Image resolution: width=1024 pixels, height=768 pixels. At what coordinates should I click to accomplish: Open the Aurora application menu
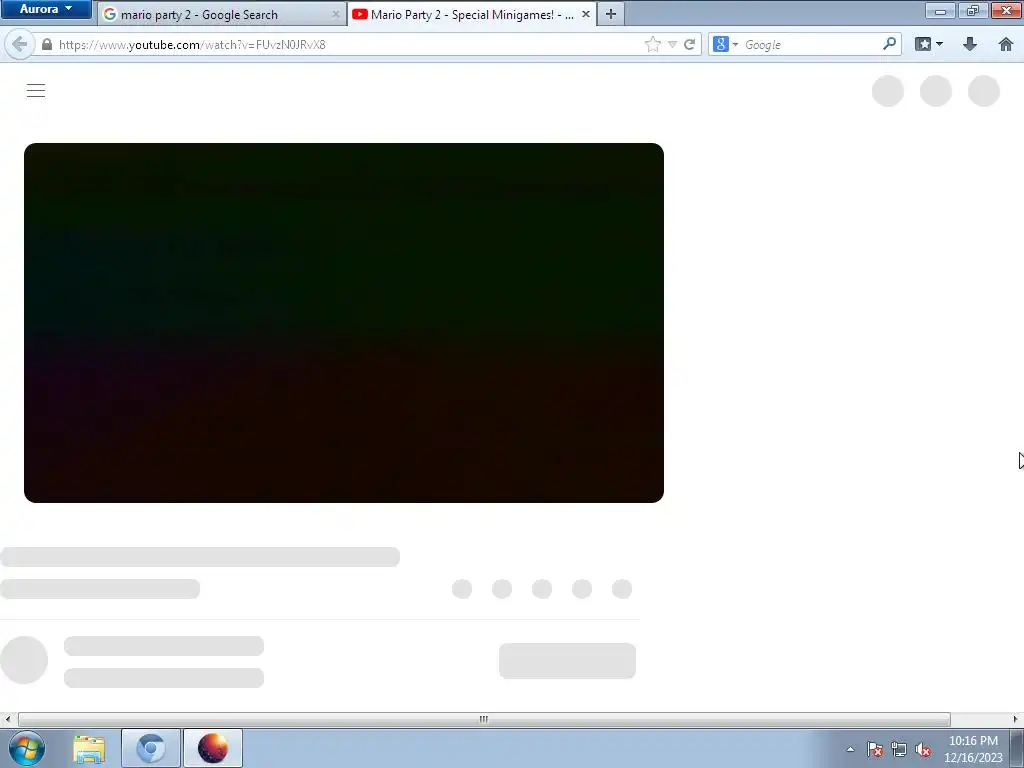[45, 9]
